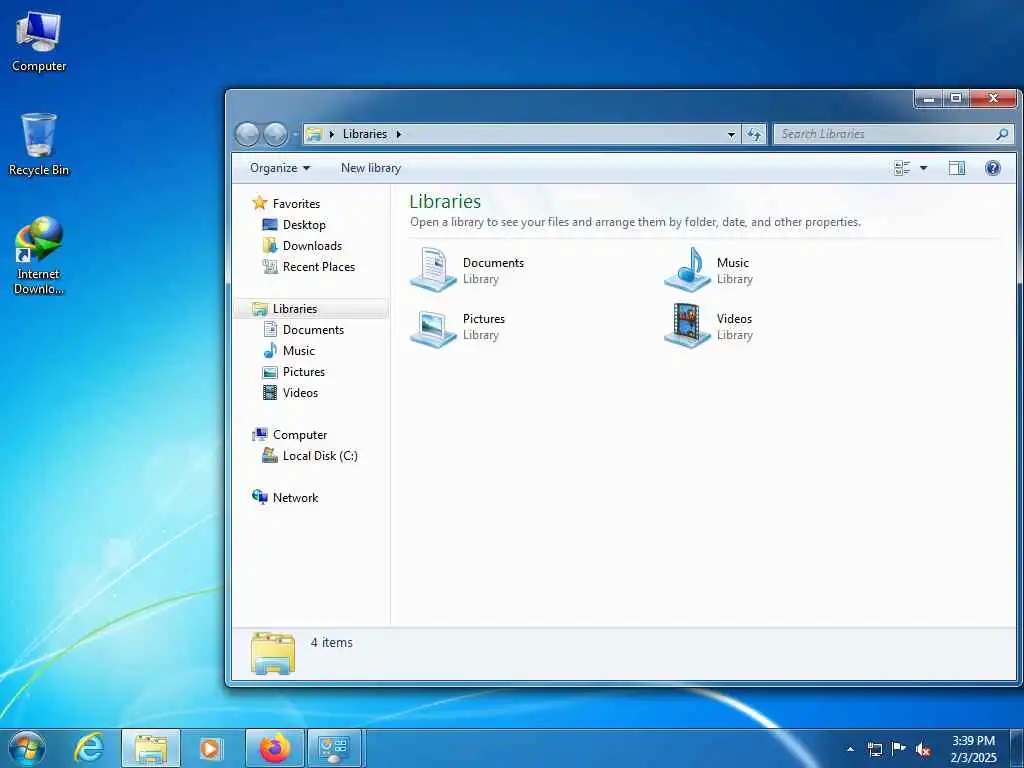1024x768 pixels.
Task: Click the search magnifier icon
Action: [1002, 134]
